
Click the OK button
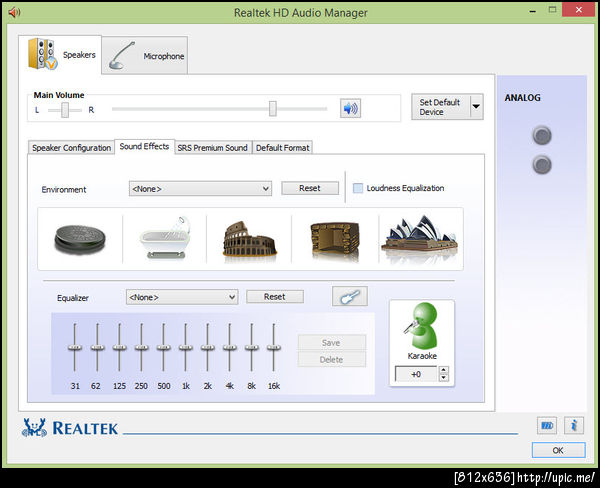coord(558,450)
